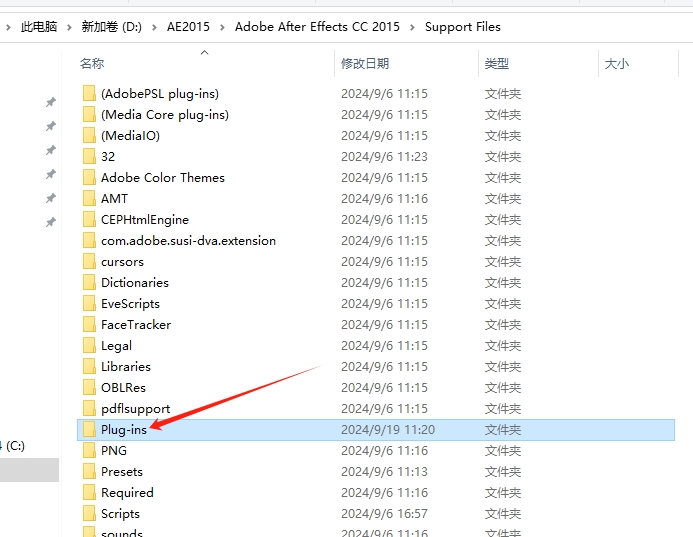Select the Required folder icon

point(89,492)
